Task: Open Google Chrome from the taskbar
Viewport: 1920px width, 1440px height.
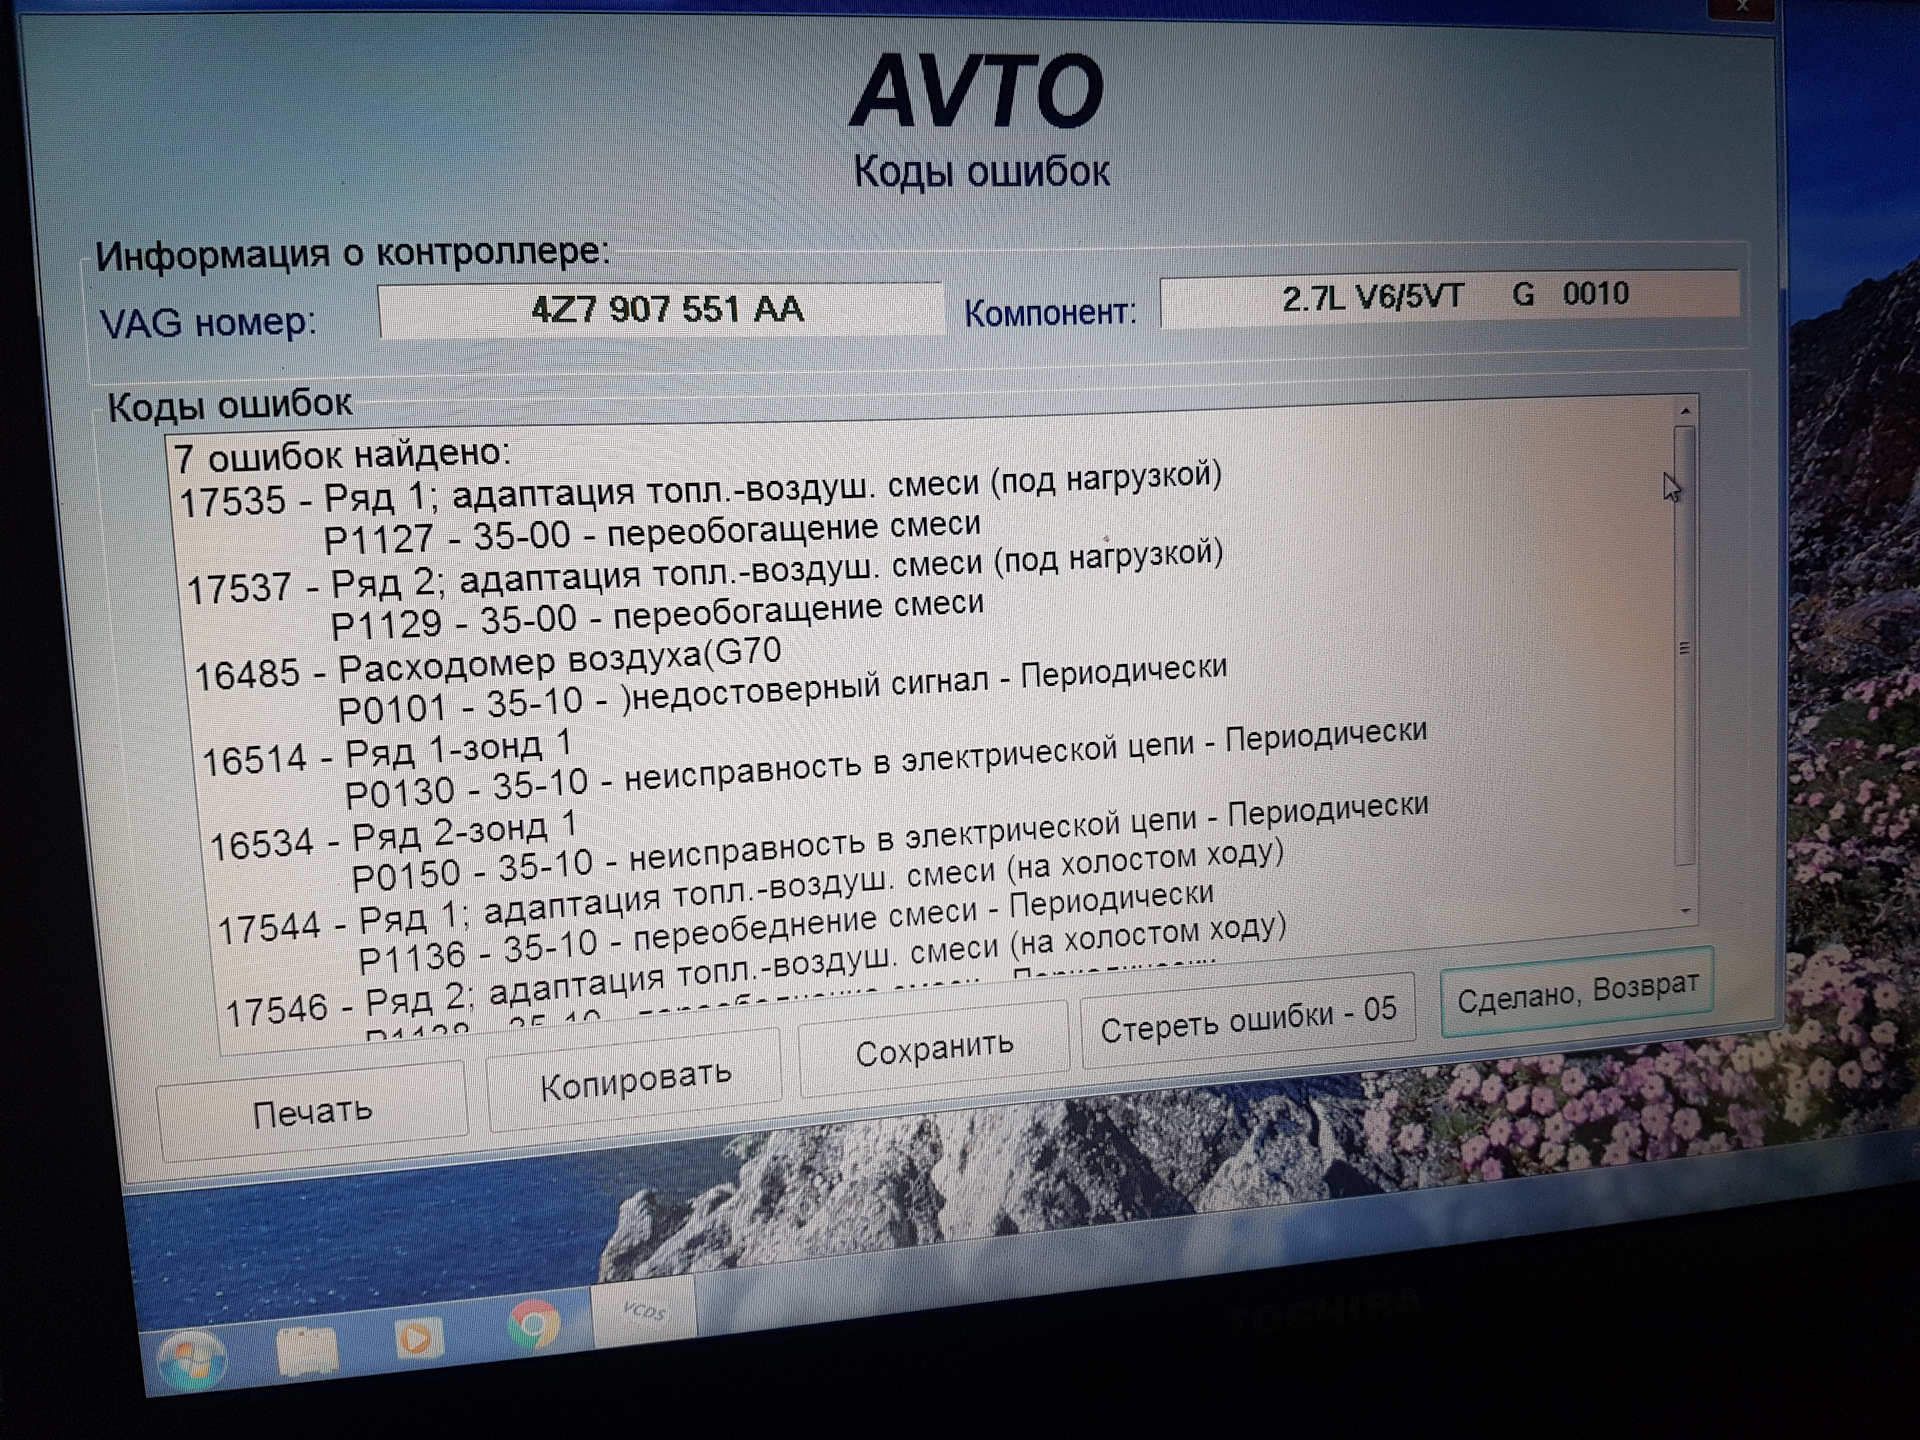Action: tap(533, 1325)
